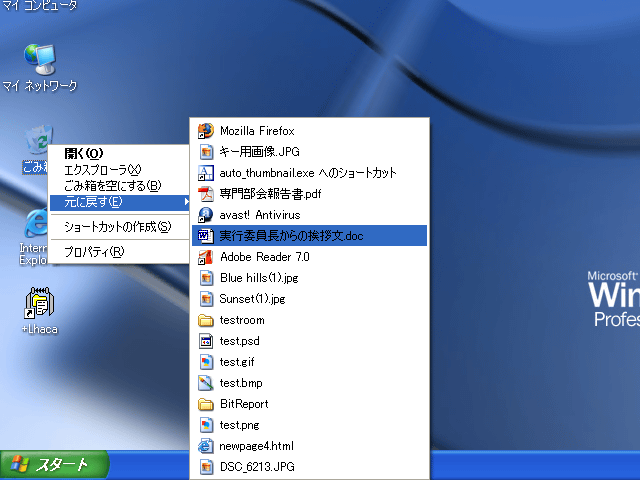The width and height of the screenshot is (640, 480).
Task: Open the スタート button on the taskbar
Action: point(55,465)
